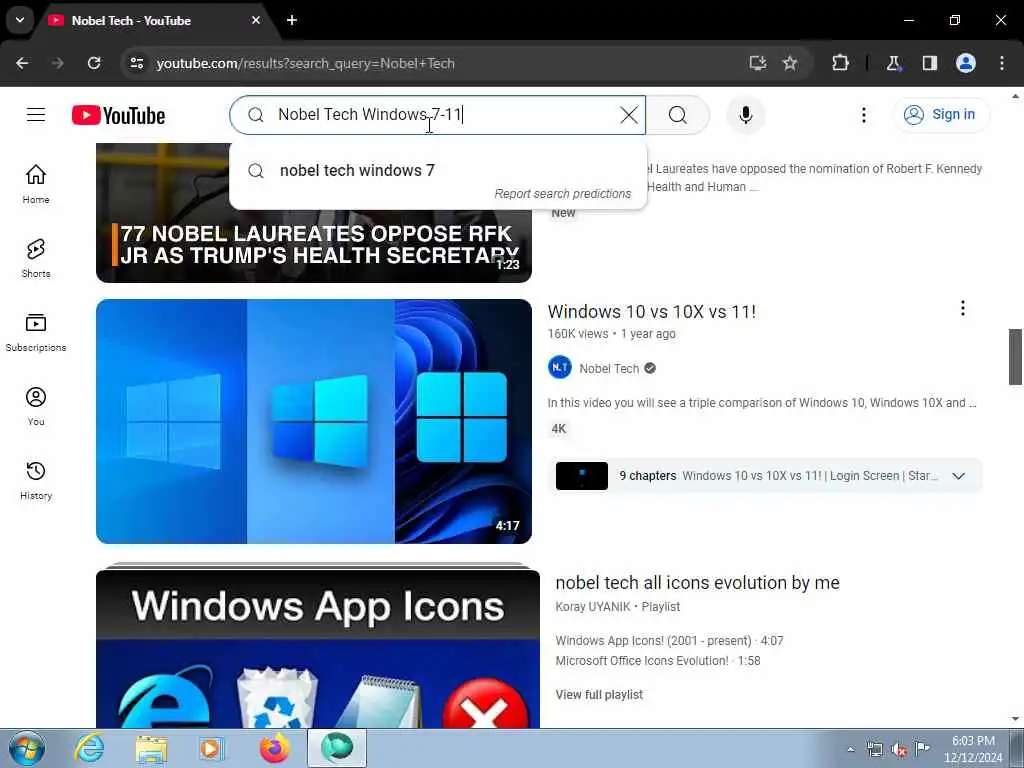
Task: Click Report search predictions link
Action: coord(562,194)
